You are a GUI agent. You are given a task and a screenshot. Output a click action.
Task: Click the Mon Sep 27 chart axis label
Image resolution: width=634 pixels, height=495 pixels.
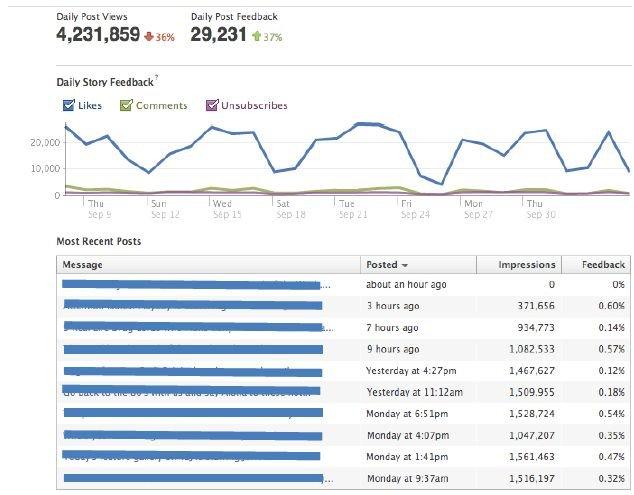[478, 209]
